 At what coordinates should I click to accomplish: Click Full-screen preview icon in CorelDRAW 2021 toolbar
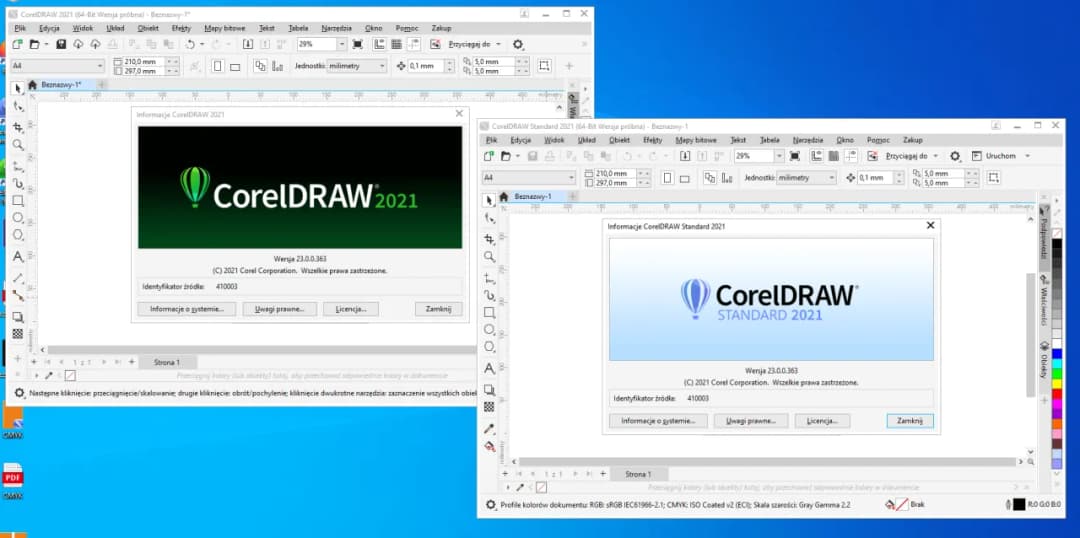pyautogui.click(x=357, y=44)
